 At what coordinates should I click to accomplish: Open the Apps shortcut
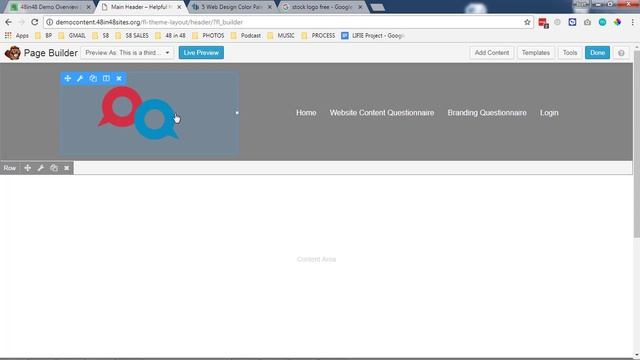(x=17, y=36)
